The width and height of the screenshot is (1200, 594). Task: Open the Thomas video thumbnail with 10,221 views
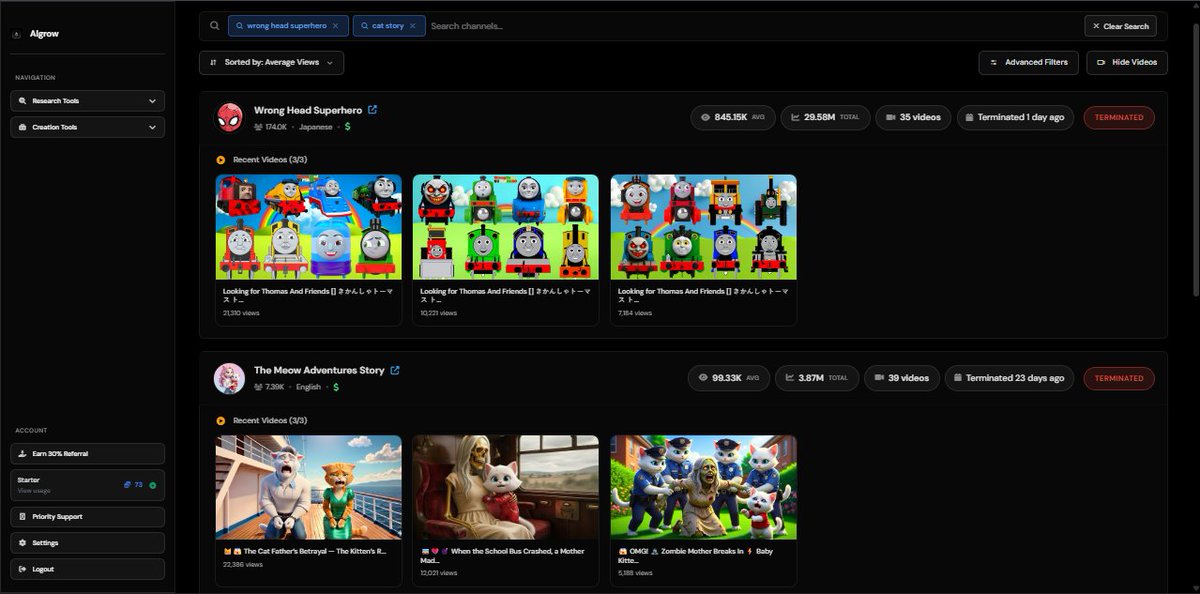click(506, 227)
